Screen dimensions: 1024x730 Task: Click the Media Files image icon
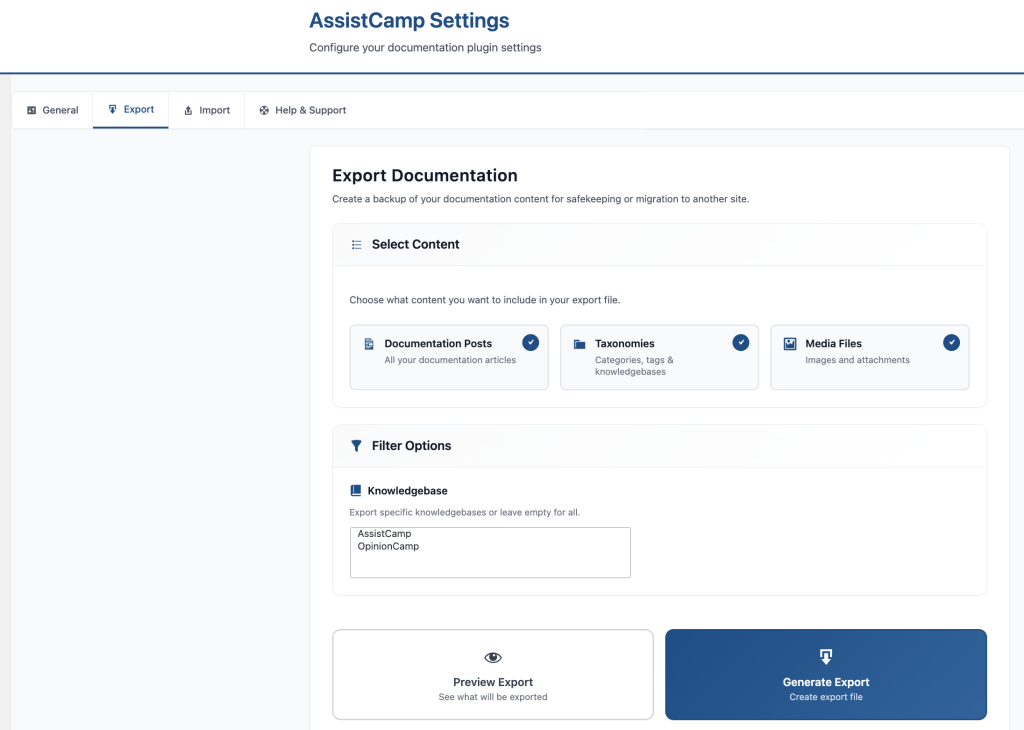tap(790, 344)
